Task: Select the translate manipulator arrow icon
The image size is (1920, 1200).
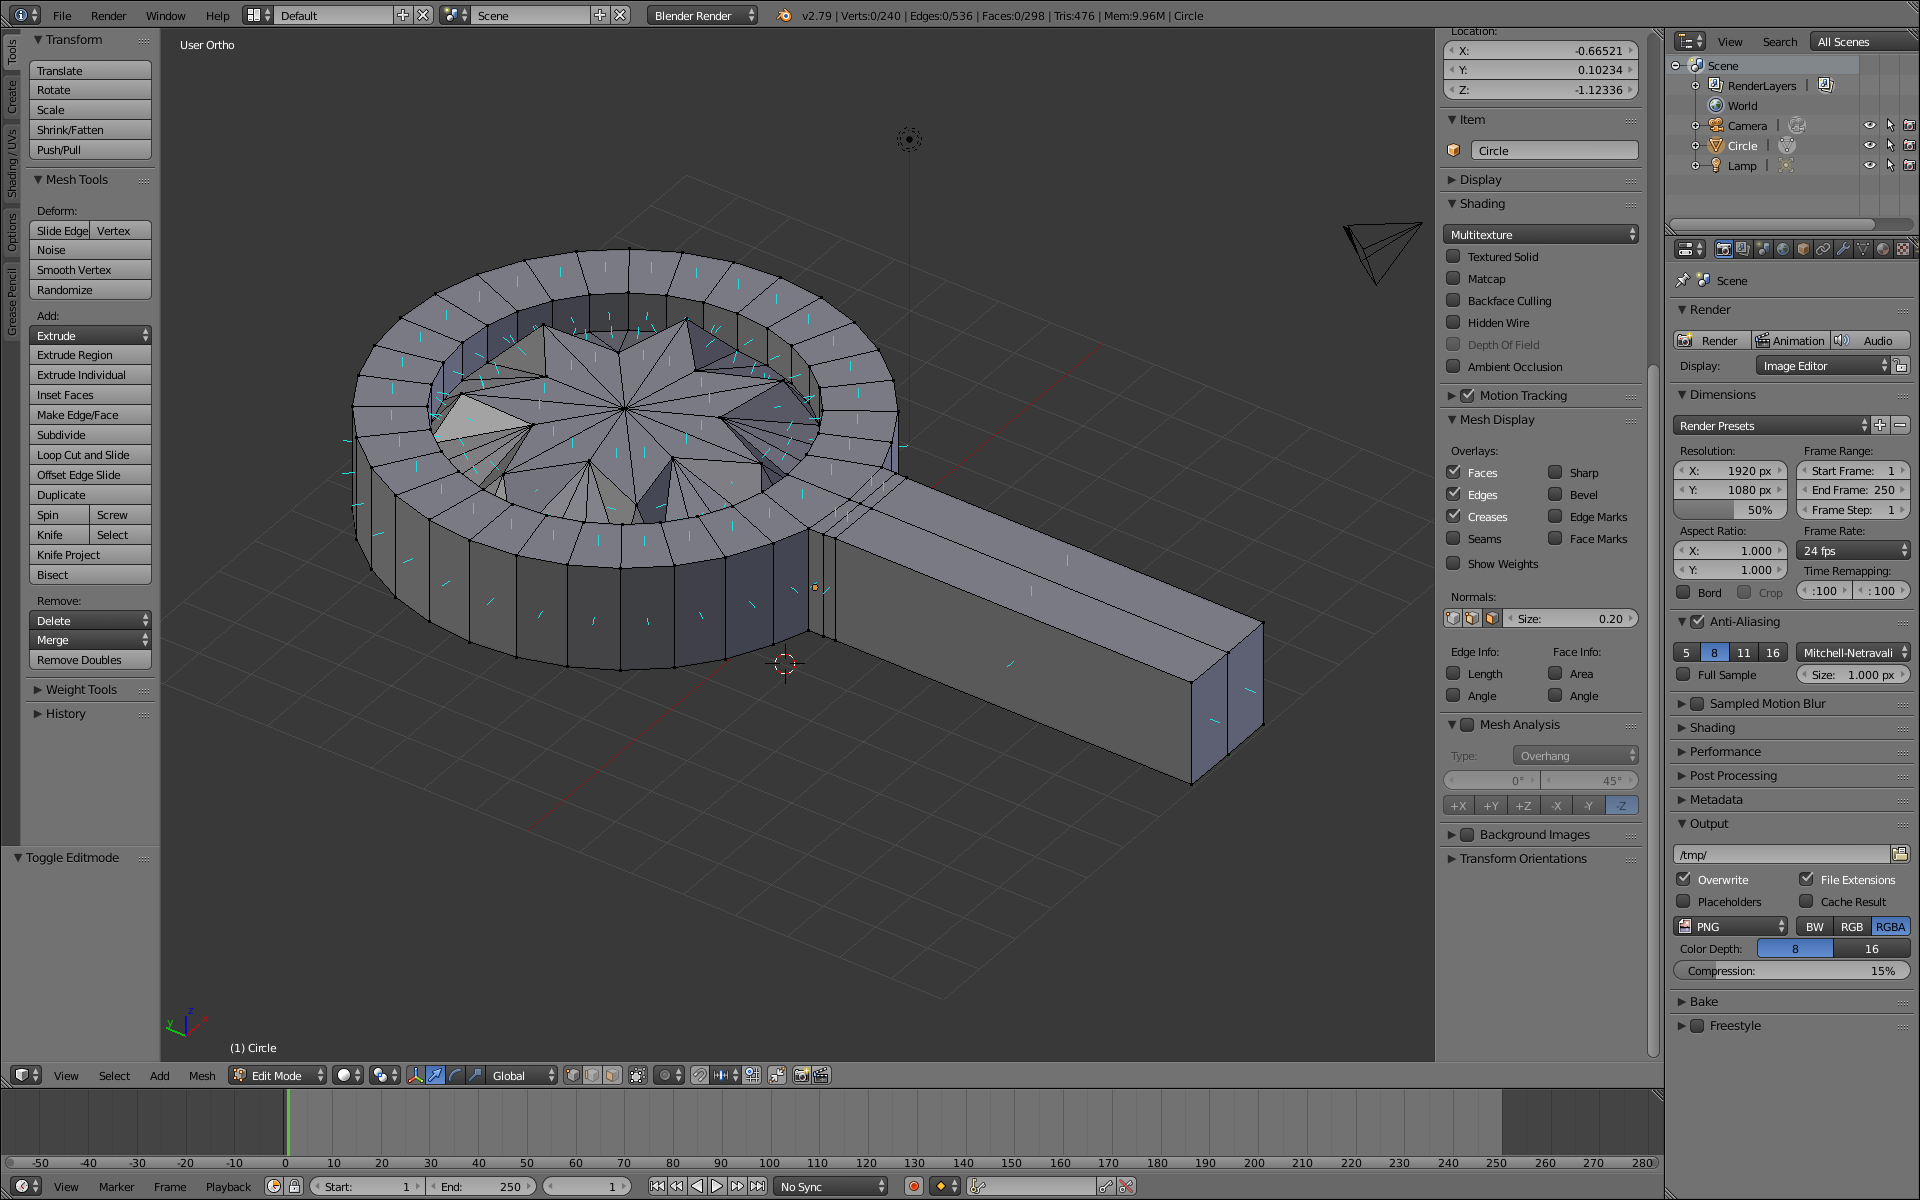Action: (x=435, y=1075)
